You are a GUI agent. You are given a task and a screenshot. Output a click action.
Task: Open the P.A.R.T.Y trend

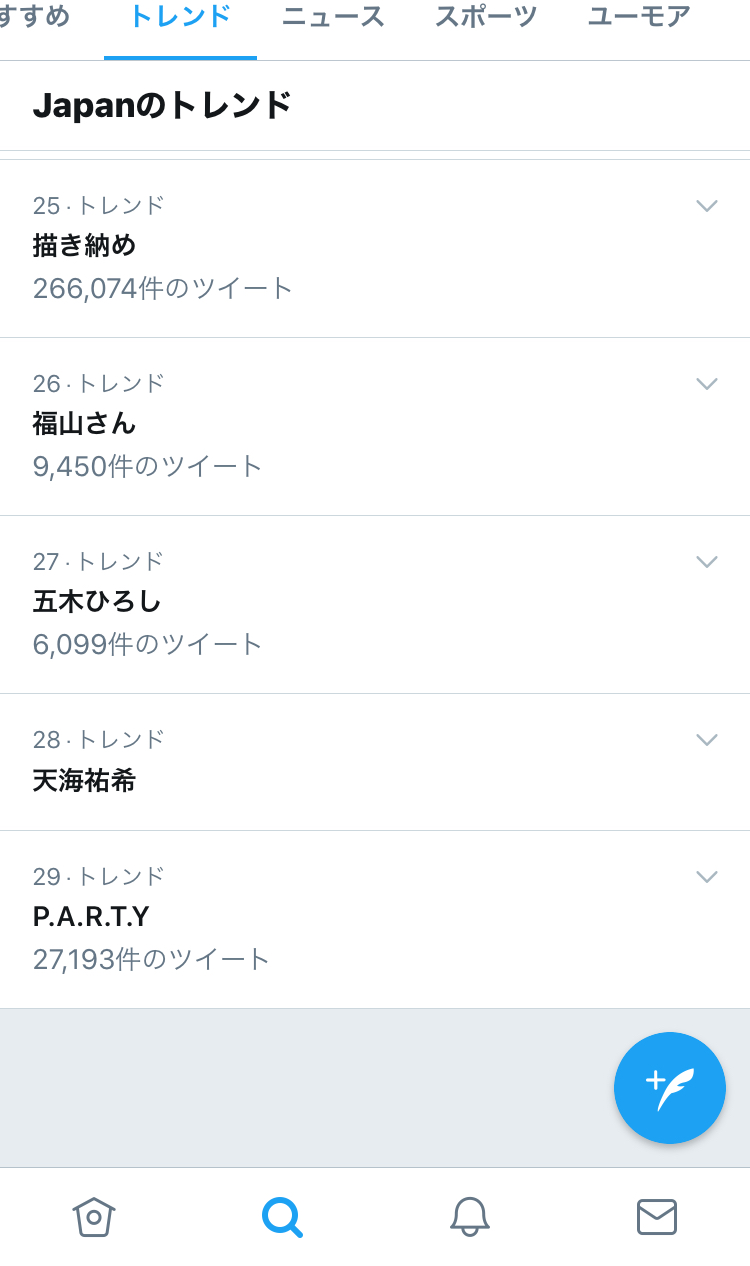pyautogui.click(x=91, y=917)
